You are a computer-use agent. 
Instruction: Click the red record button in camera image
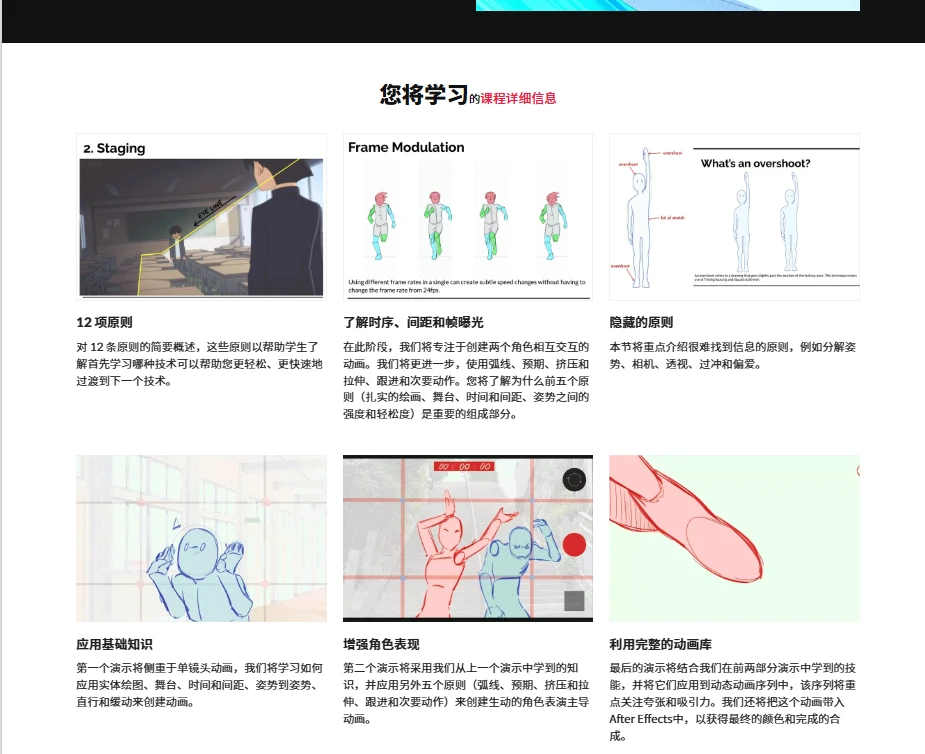574,545
